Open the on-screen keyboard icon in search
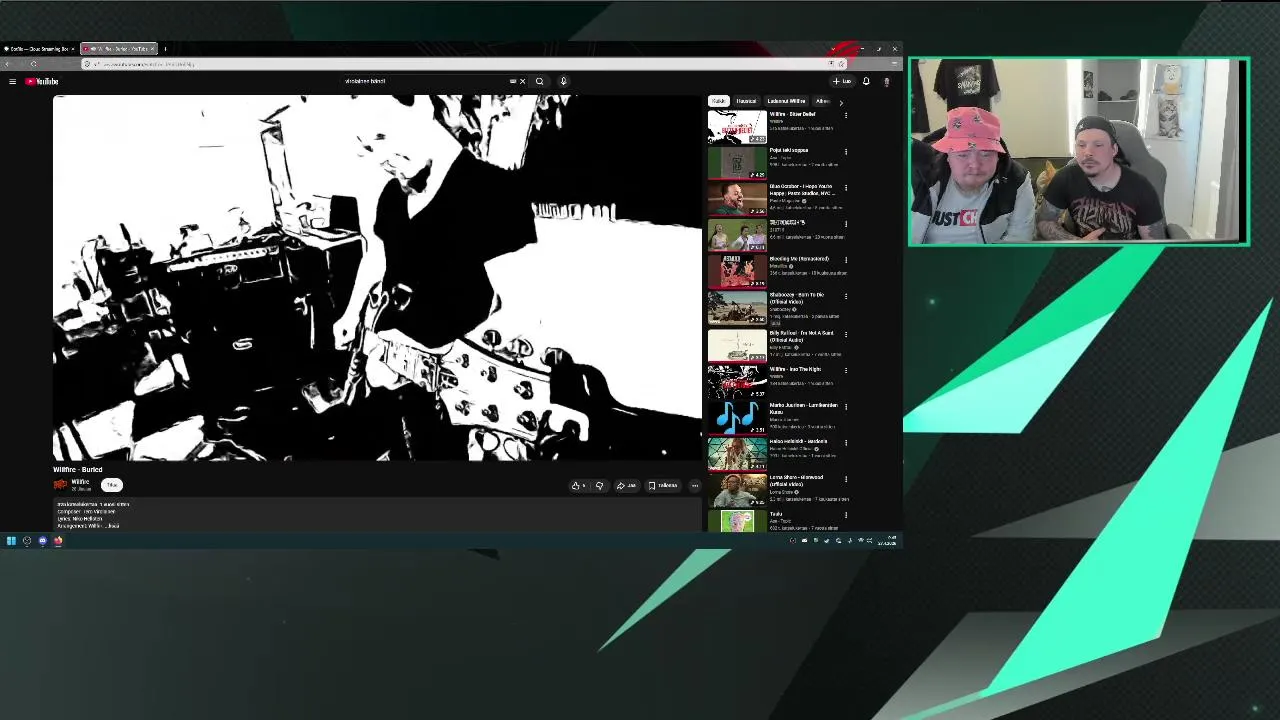1280x720 pixels. (x=513, y=81)
